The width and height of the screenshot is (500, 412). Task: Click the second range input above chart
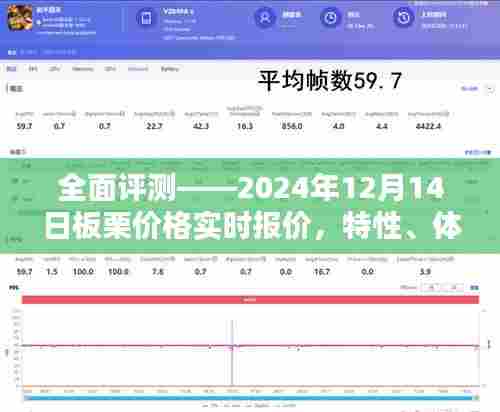pyautogui.click(x=453, y=287)
